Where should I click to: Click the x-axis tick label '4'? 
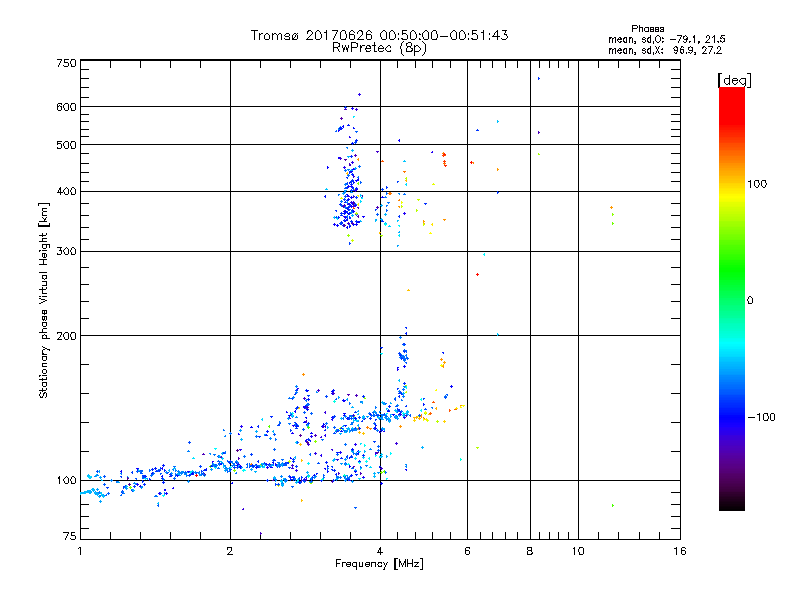pos(380,551)
